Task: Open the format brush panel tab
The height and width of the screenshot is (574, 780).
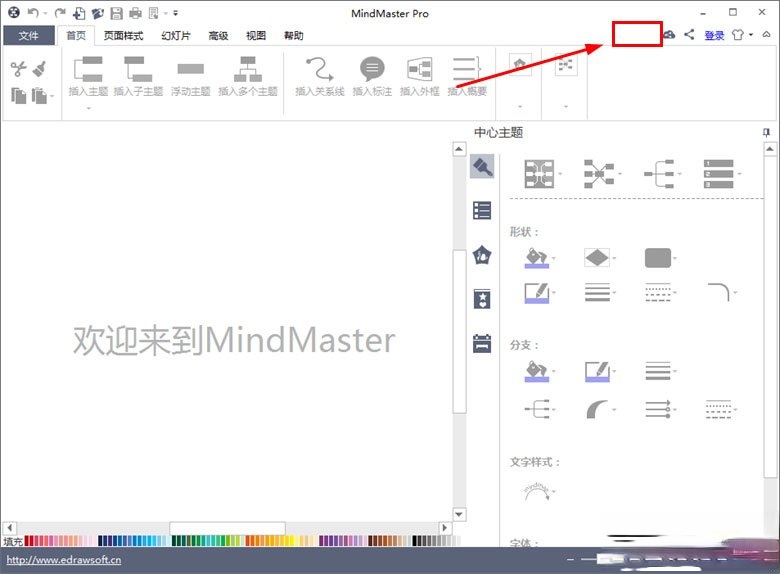Action: [482, 166]
